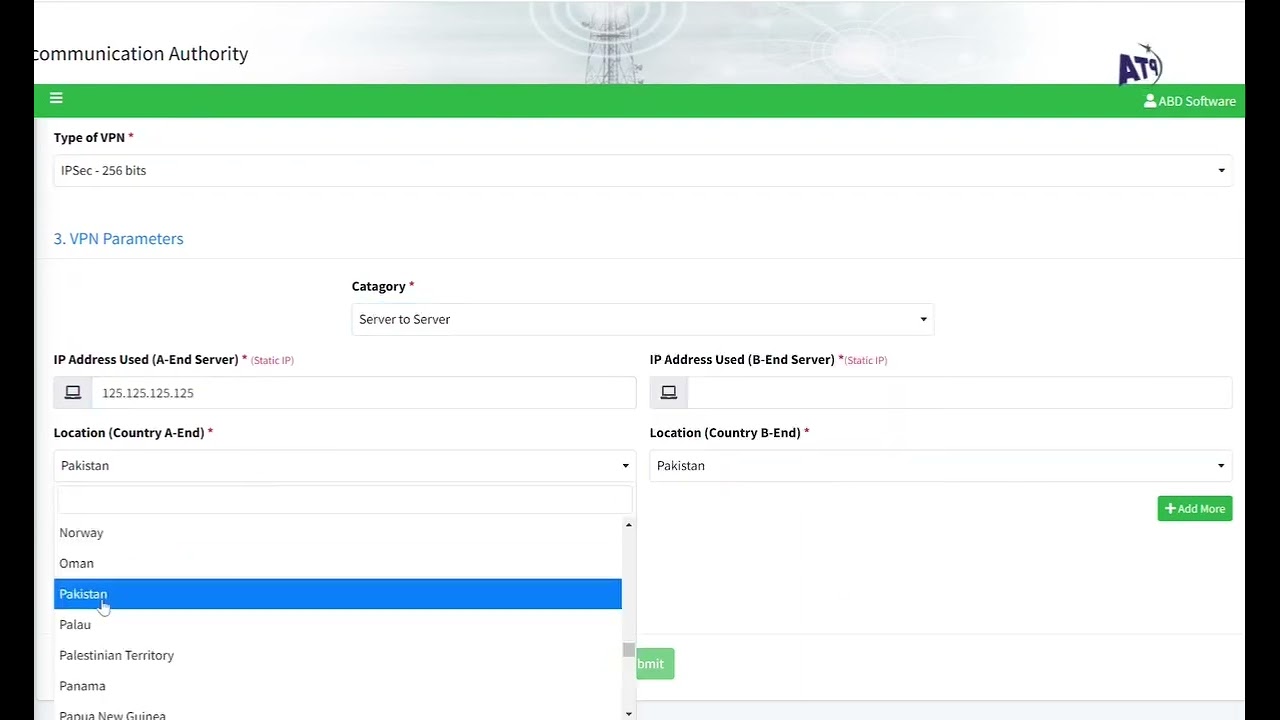Click the country search box in dropdown
This screenshot has height=720, width=1280.
click(345, 500)
